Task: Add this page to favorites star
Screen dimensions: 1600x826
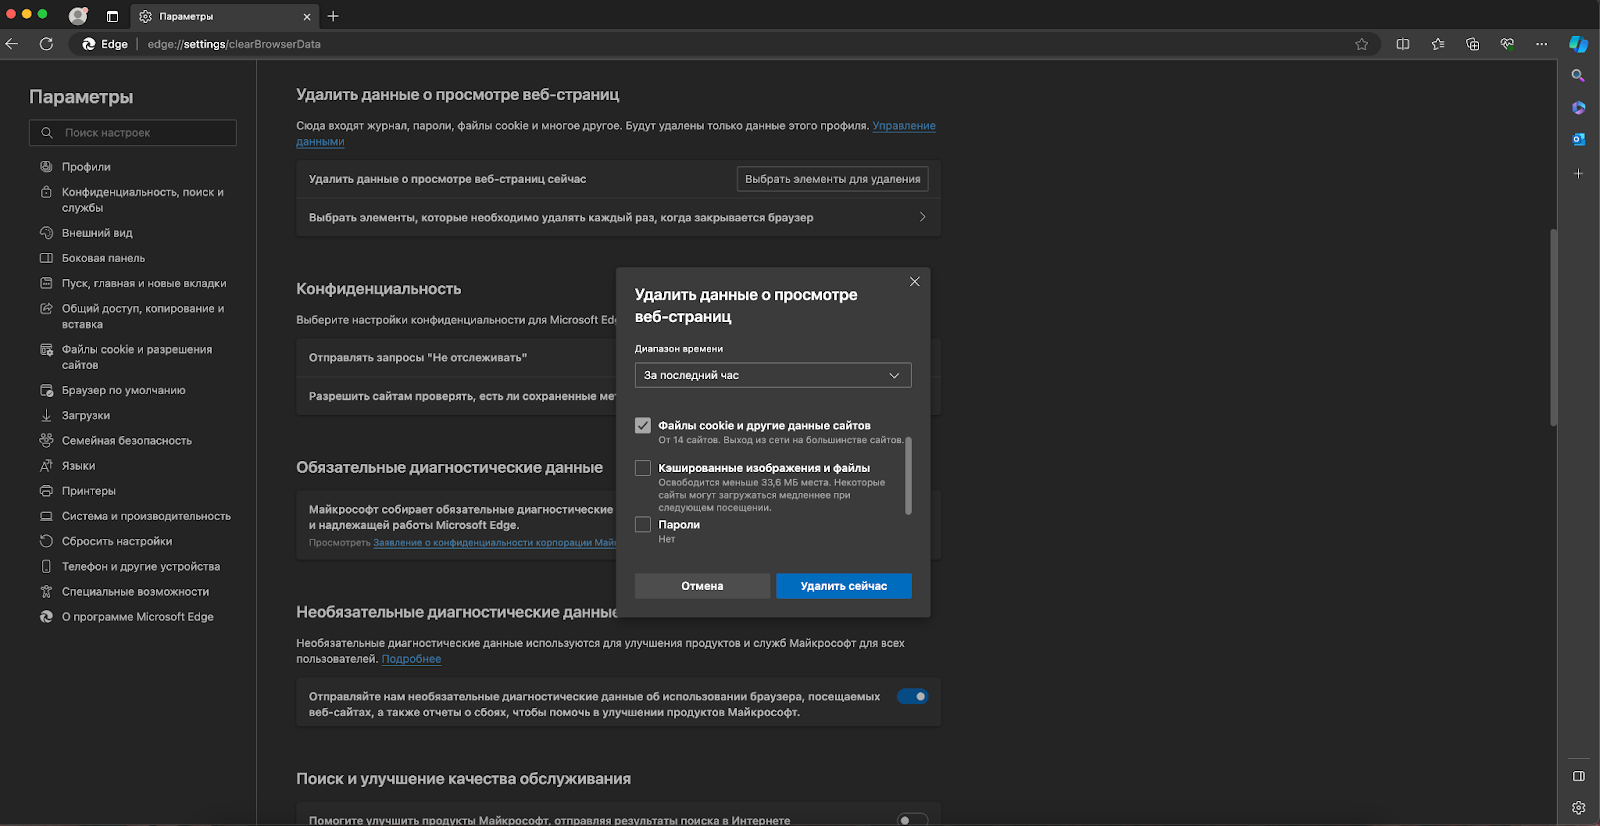Action: click(x=1361, y=44)
